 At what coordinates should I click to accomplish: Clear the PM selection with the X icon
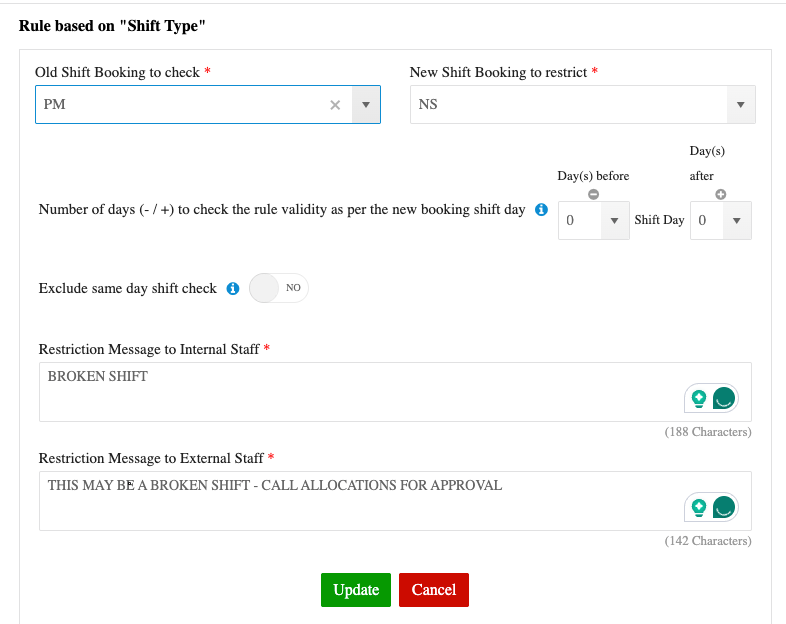tap(335, 105)
